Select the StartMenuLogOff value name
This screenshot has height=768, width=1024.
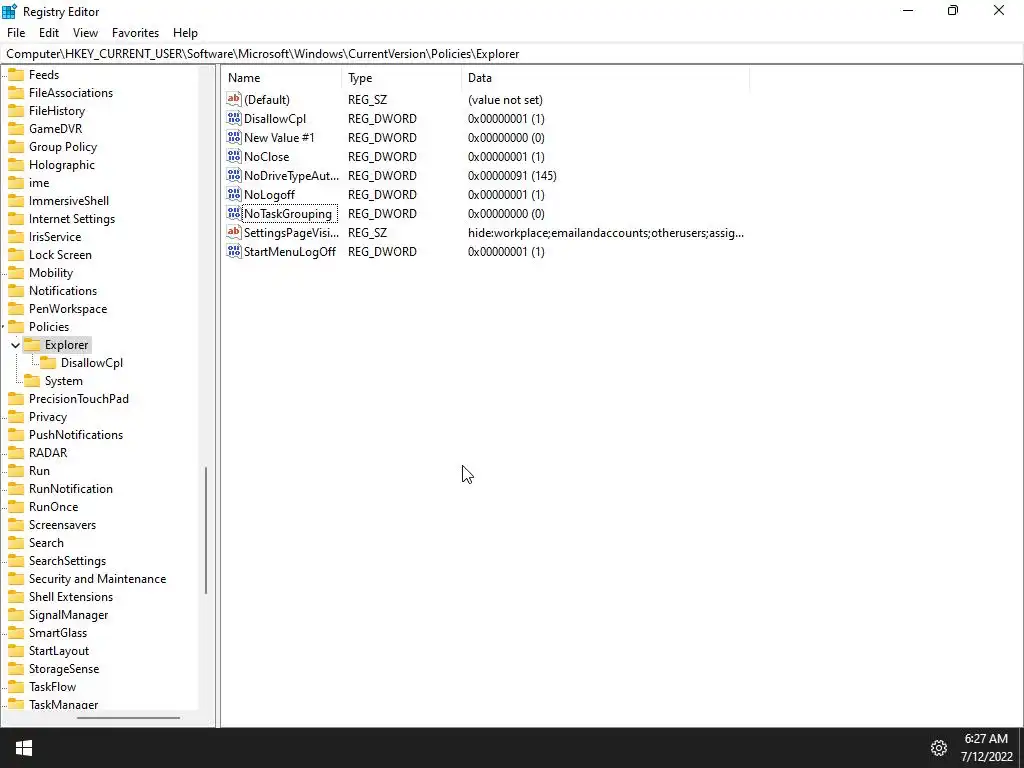(290, 251)
